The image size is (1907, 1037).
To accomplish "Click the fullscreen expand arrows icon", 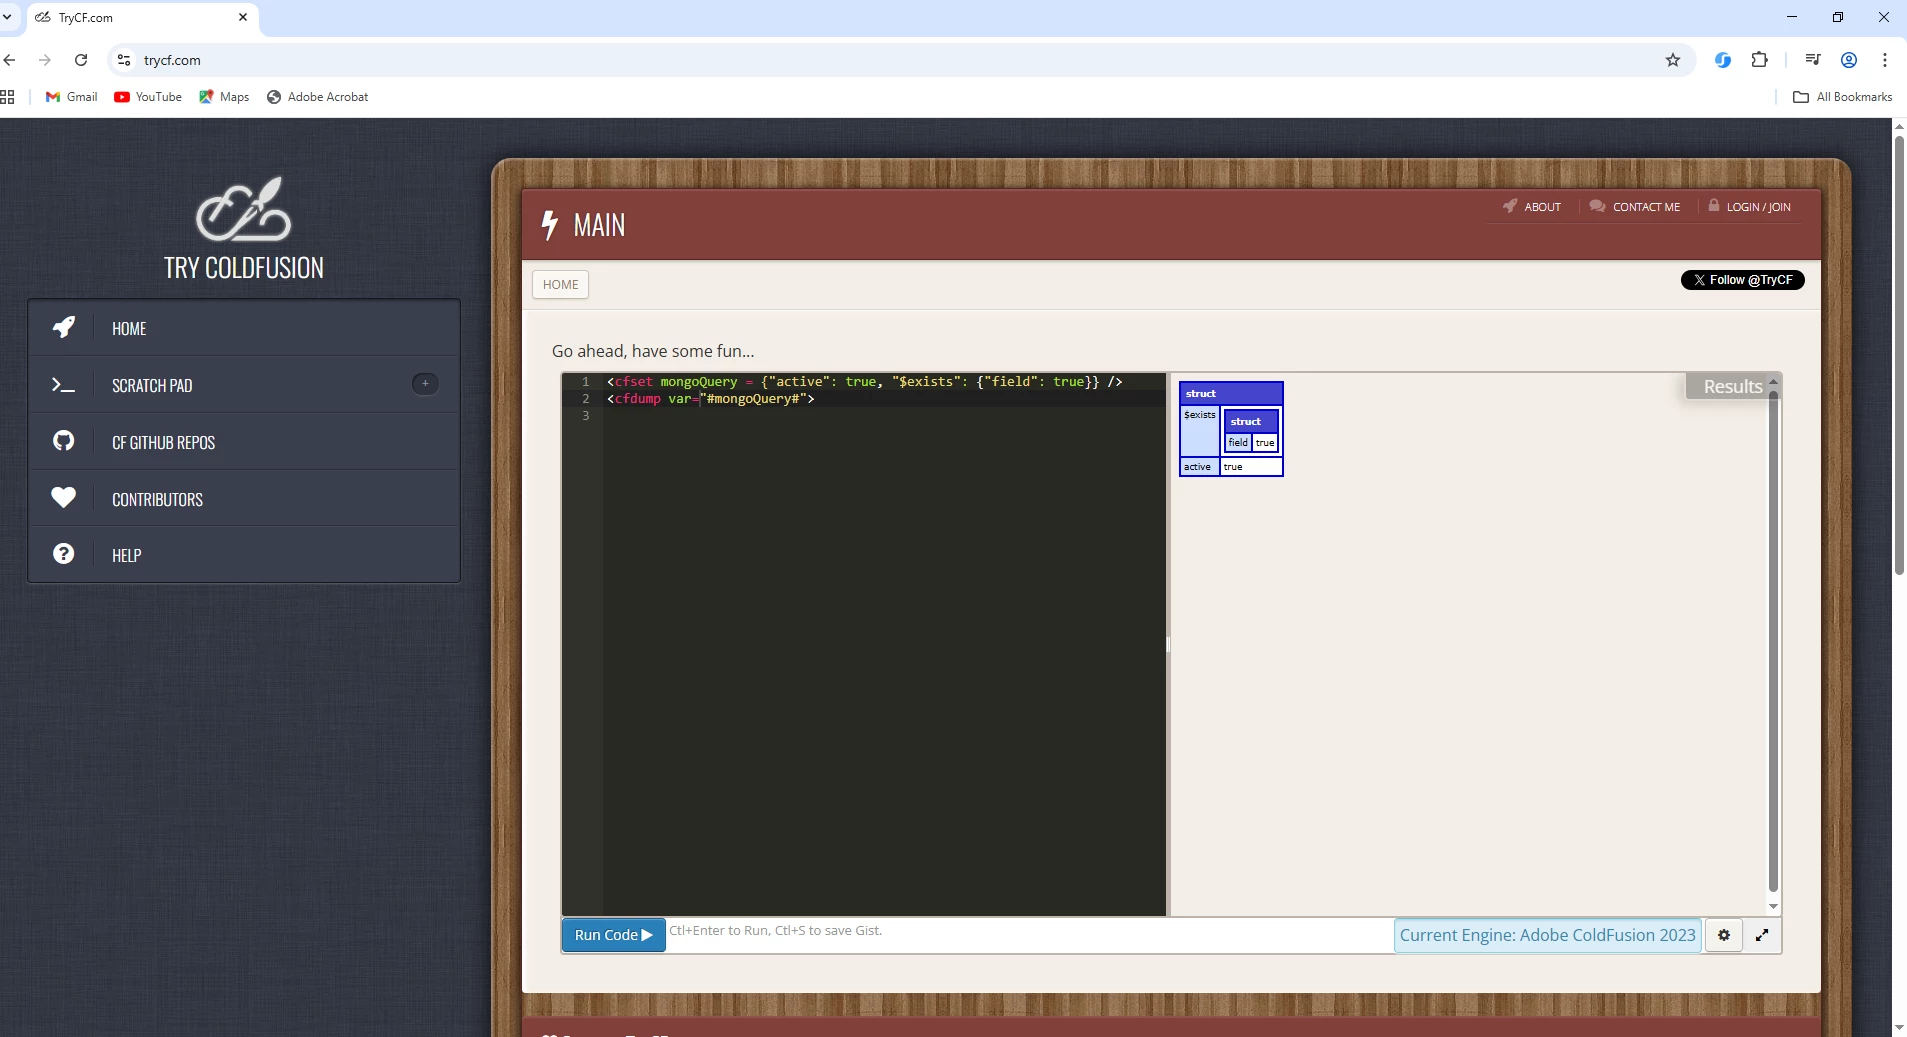I will pos(1762,935).
